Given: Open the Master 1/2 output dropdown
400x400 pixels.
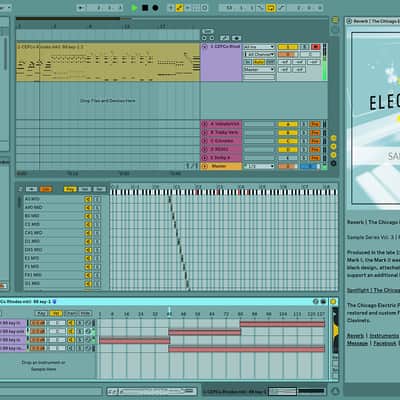Looking at the screenshot, I should (259, 166).
